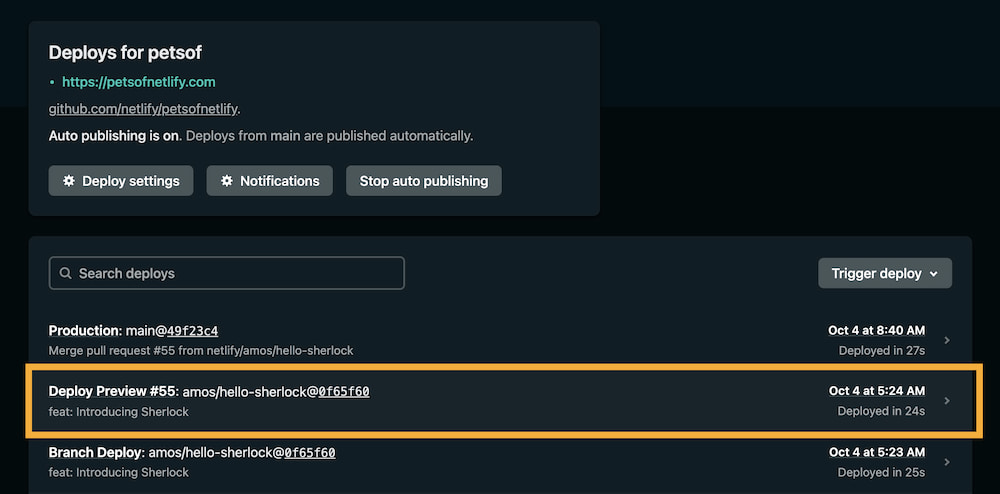This screenshot has height=494, width=1000.
Task: Select the Production deploy title
Action: [84, 330]
